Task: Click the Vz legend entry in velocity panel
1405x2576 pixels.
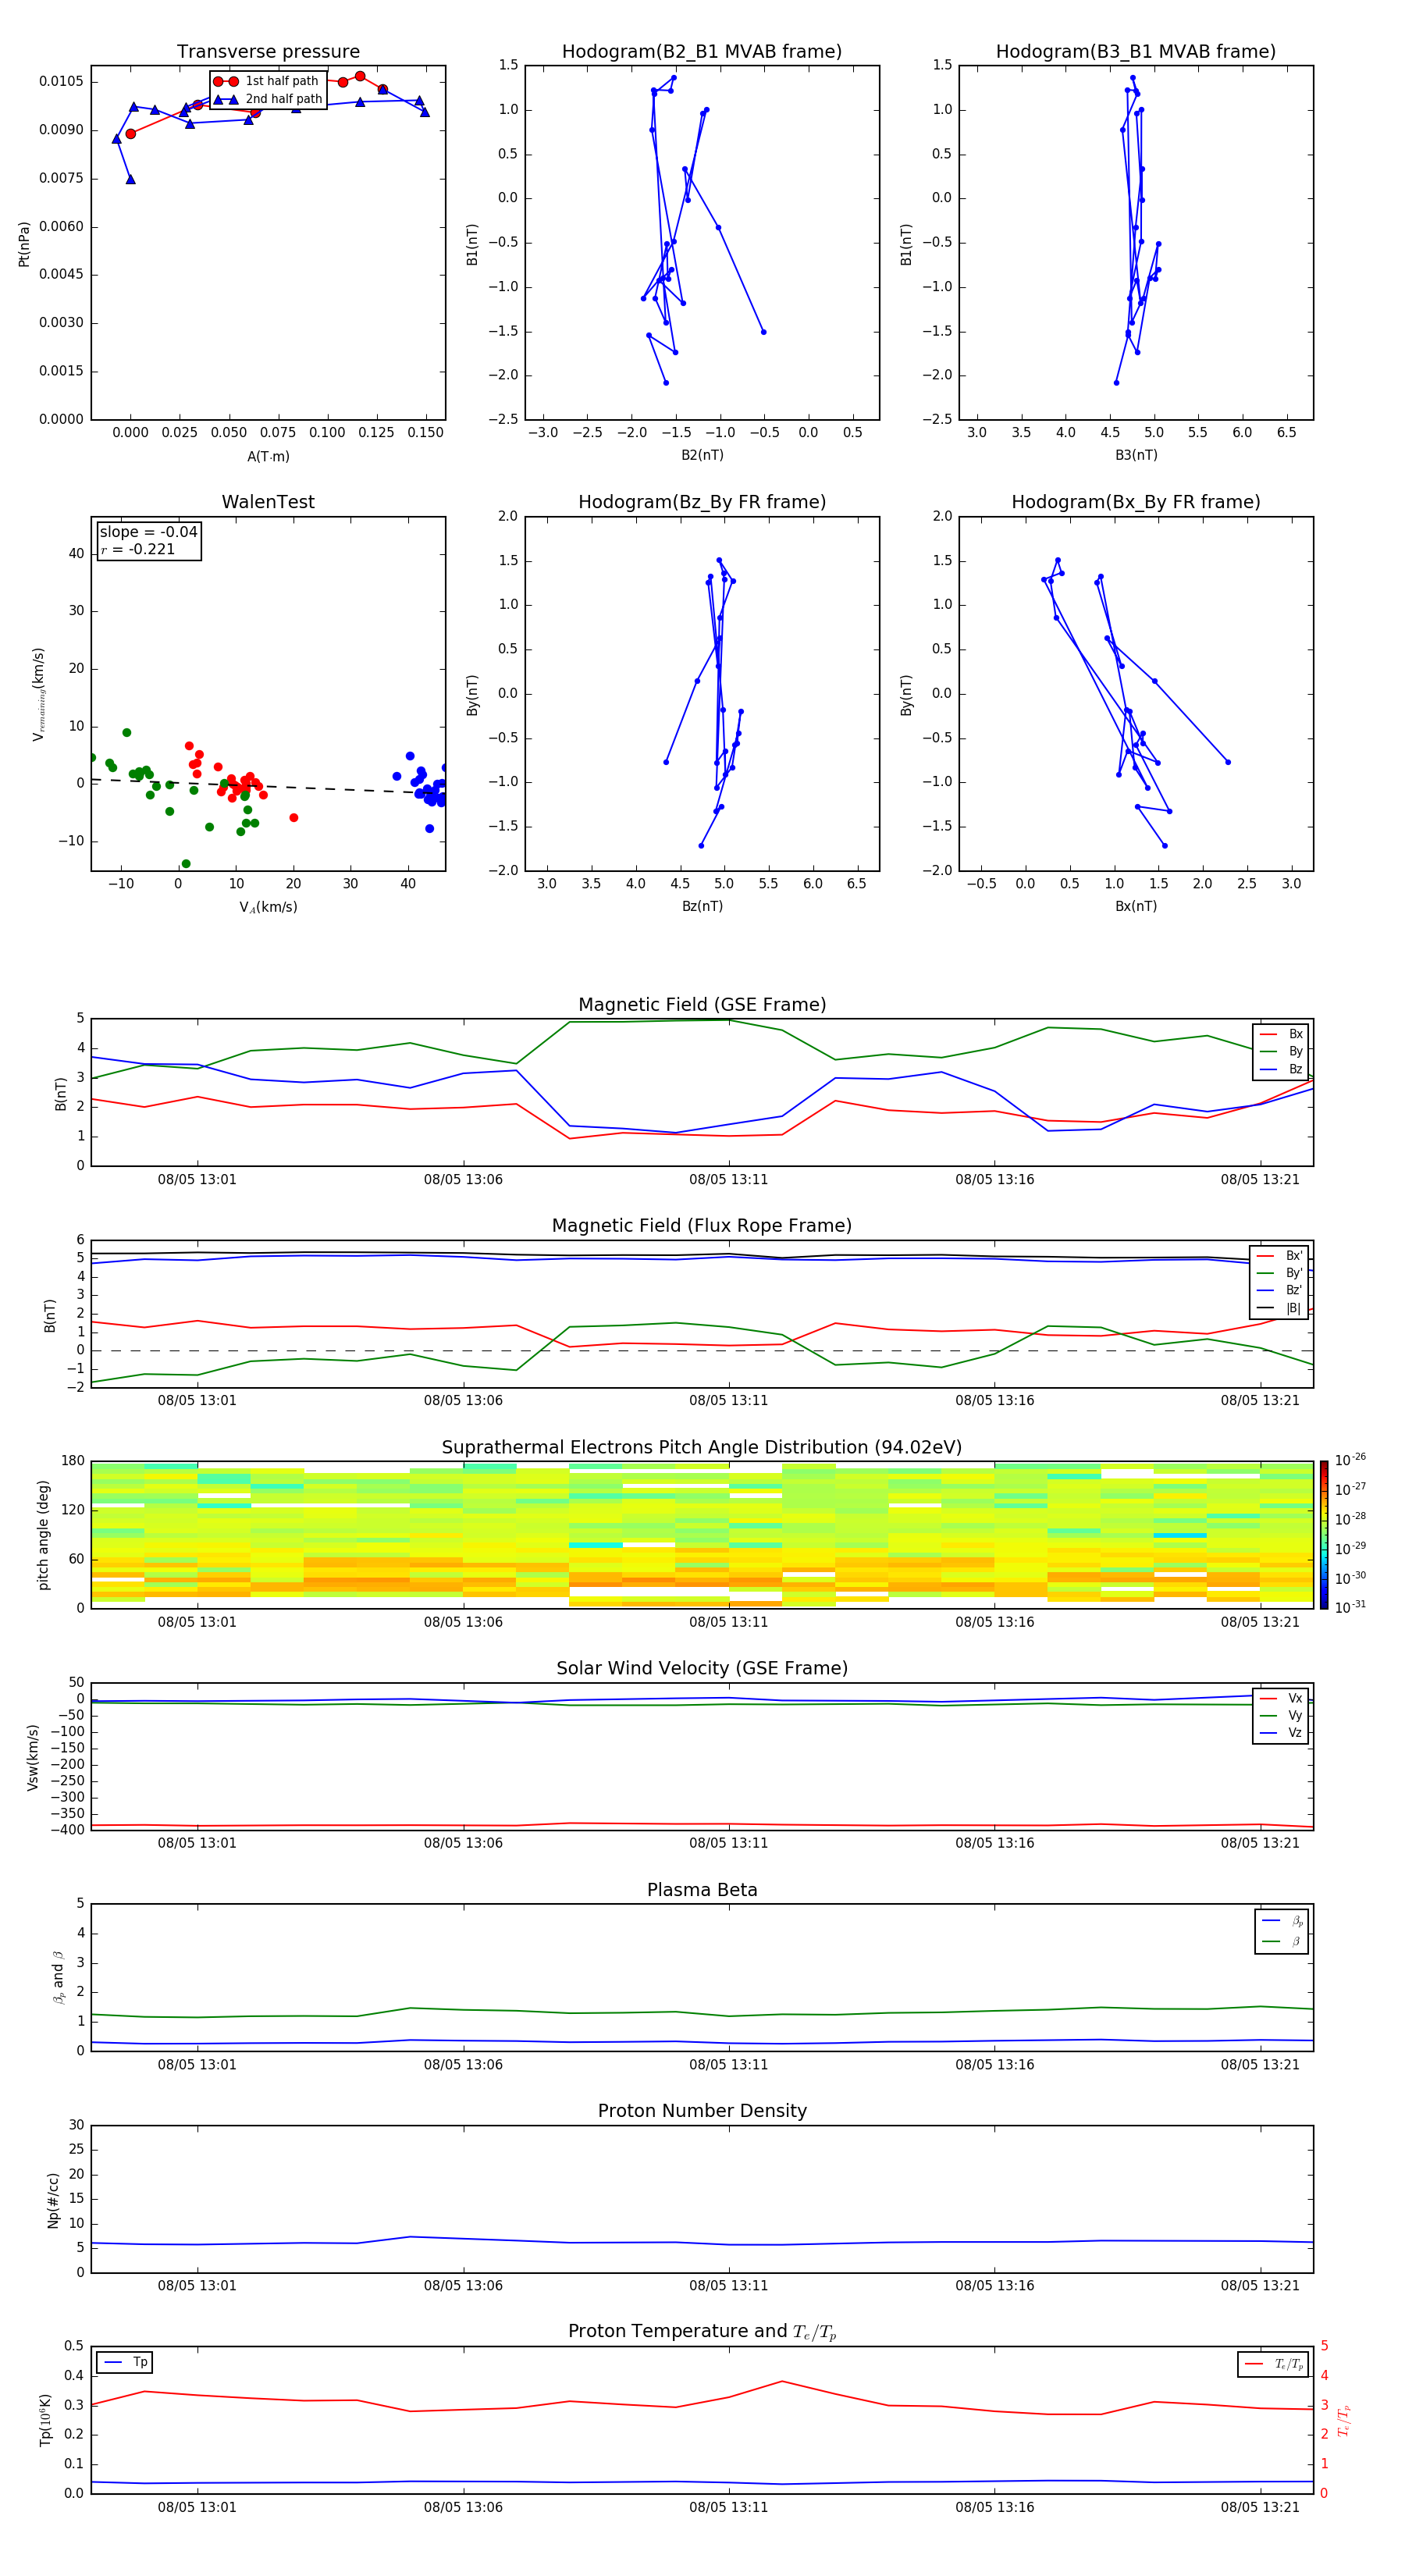Action: click(1281, 1733)
